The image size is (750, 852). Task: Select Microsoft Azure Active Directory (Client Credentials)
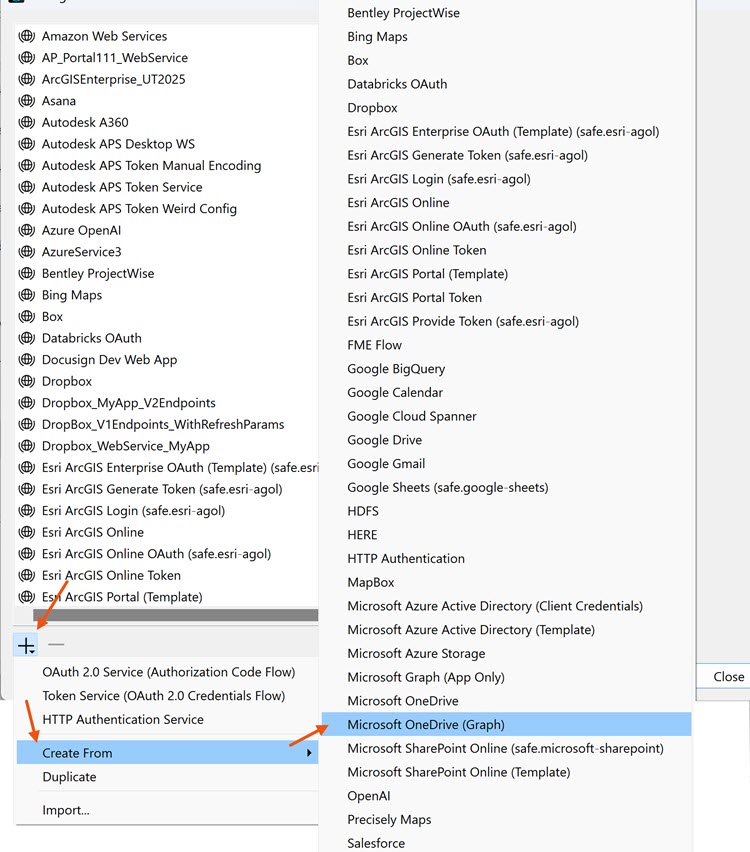pos(495,606)
